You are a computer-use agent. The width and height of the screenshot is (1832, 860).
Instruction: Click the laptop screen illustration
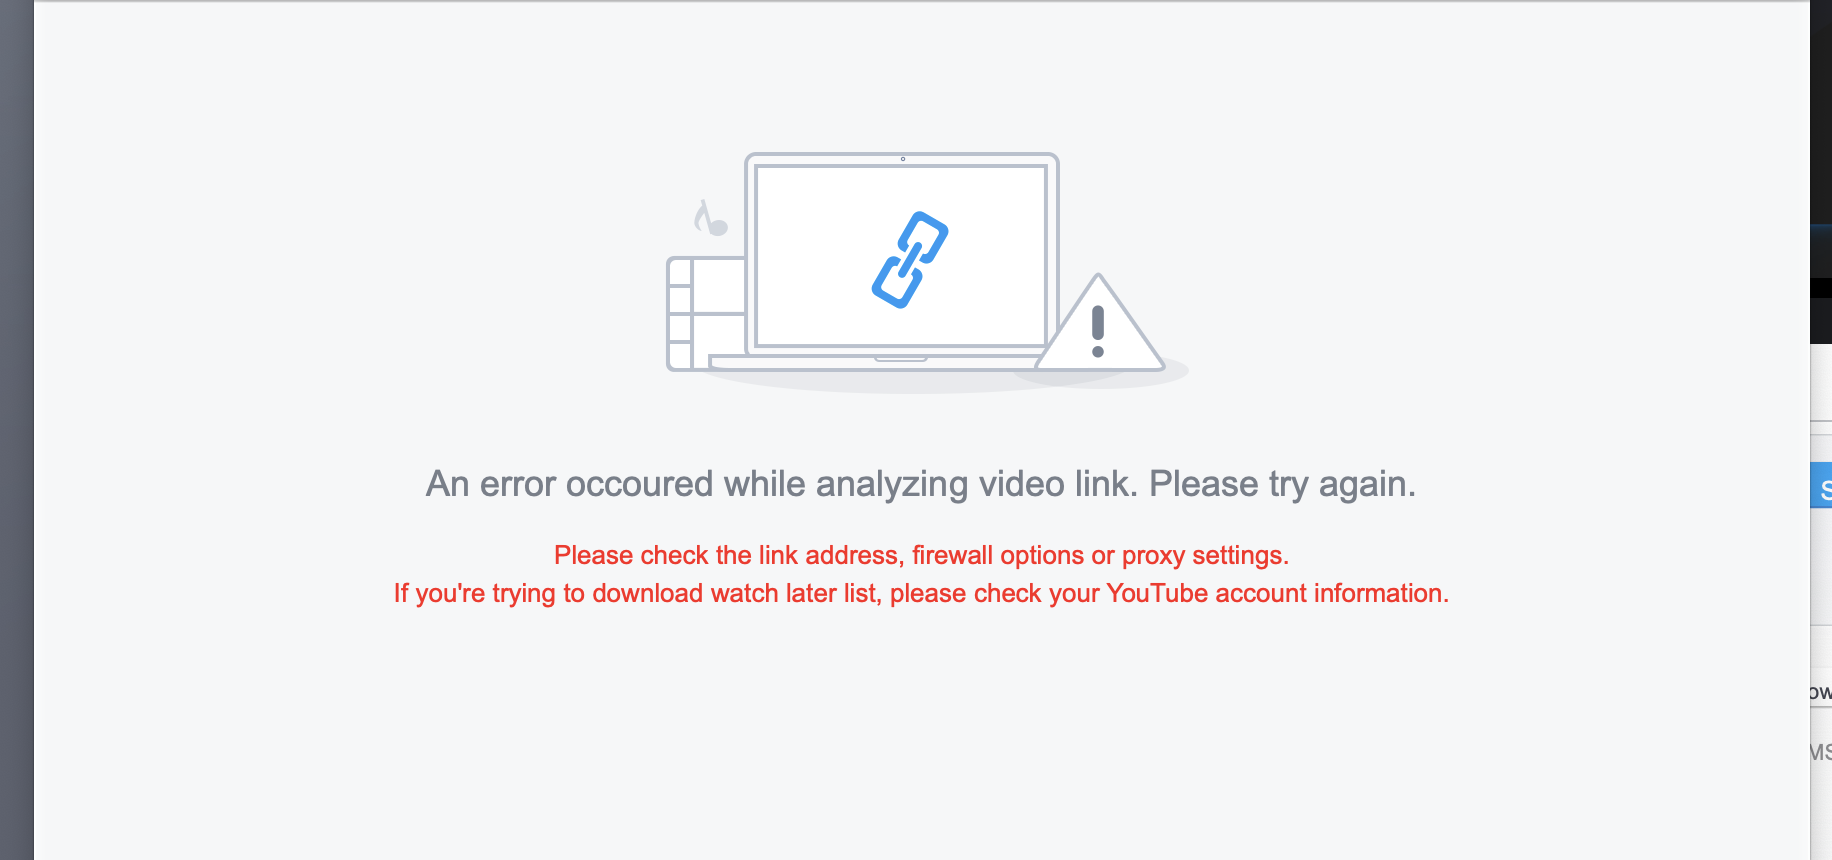pos(901,256)
